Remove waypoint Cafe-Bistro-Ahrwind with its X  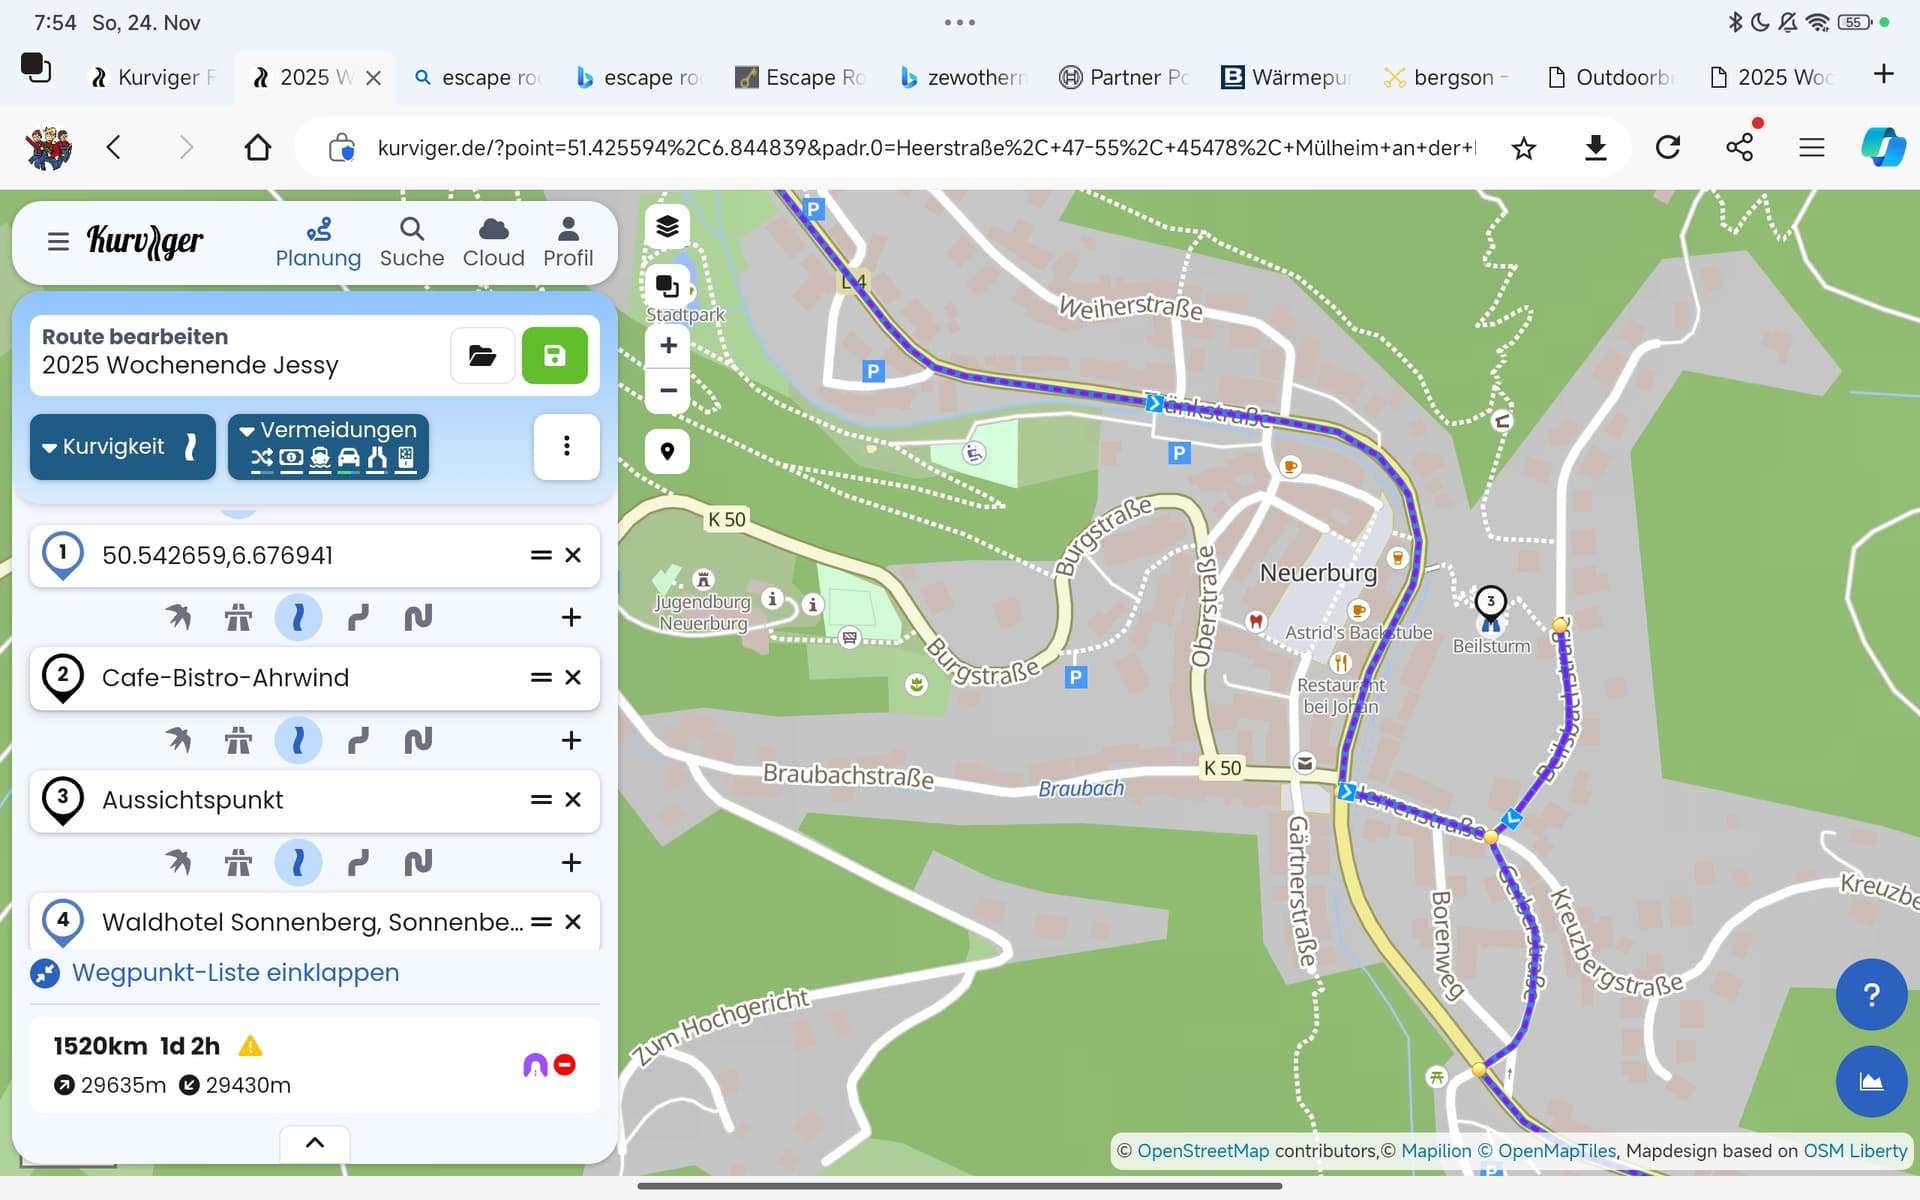pyautogui.click(x=573, y=677)
